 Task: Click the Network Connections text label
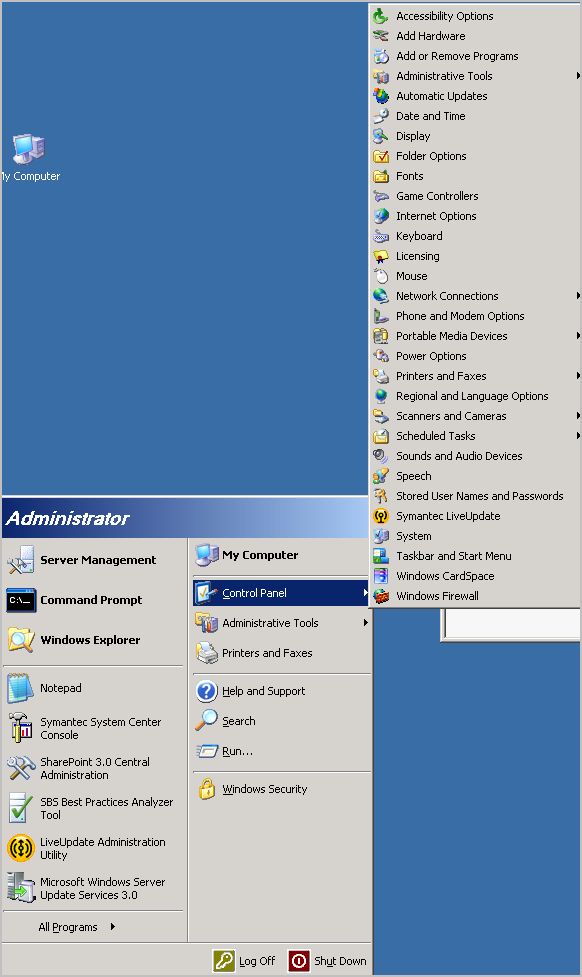(x=447, y=296)
